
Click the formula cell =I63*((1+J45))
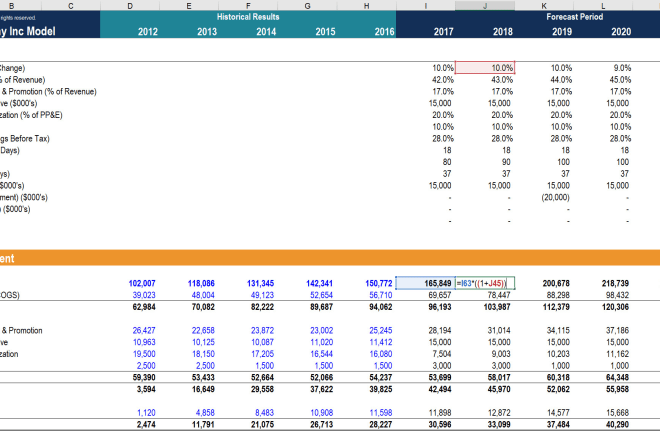click(x=485, y=283)
